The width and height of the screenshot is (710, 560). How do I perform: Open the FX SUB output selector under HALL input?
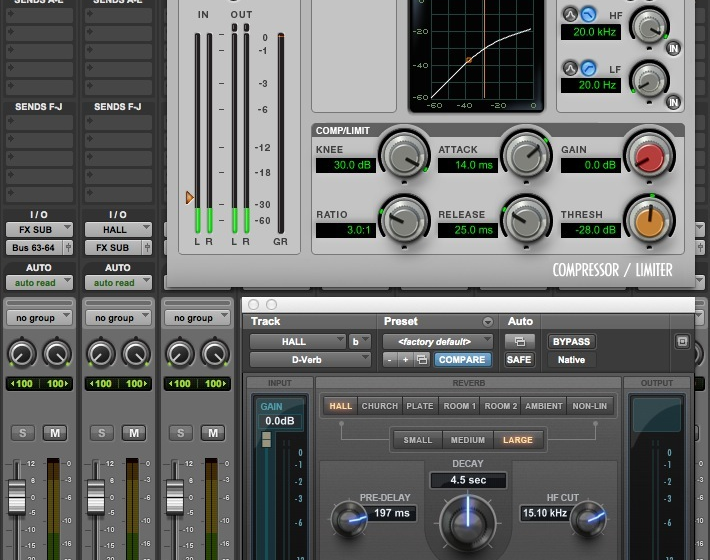tap(114, 248)
